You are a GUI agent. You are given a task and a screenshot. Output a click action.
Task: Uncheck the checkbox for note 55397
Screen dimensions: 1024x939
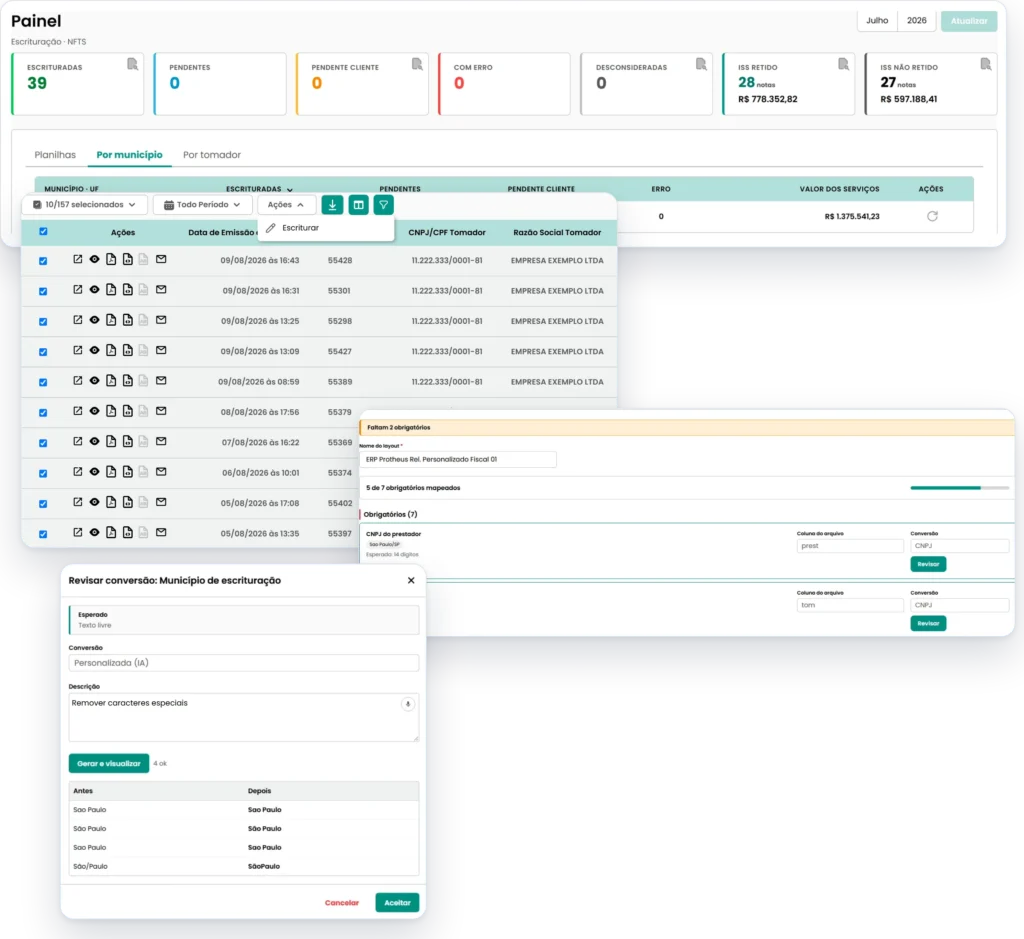(43, 534)
